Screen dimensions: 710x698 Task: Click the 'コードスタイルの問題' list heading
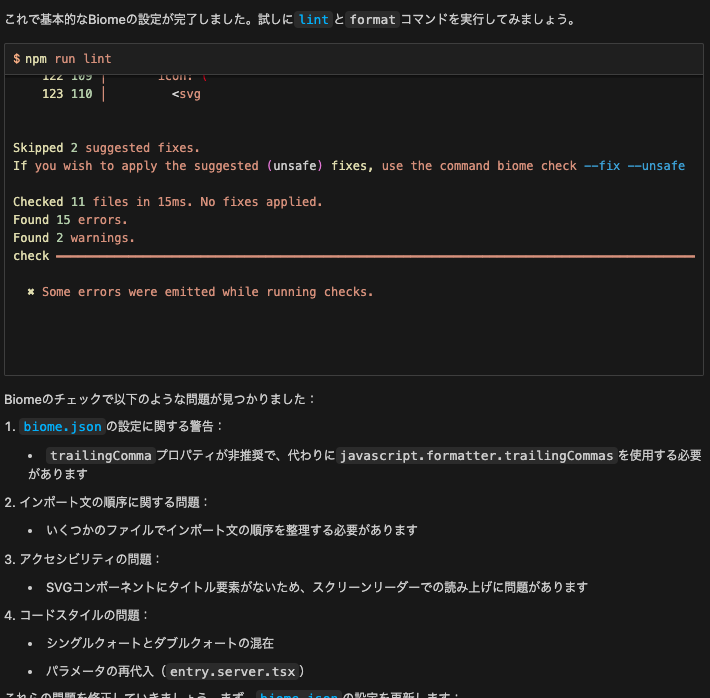(x=80, y=615)
